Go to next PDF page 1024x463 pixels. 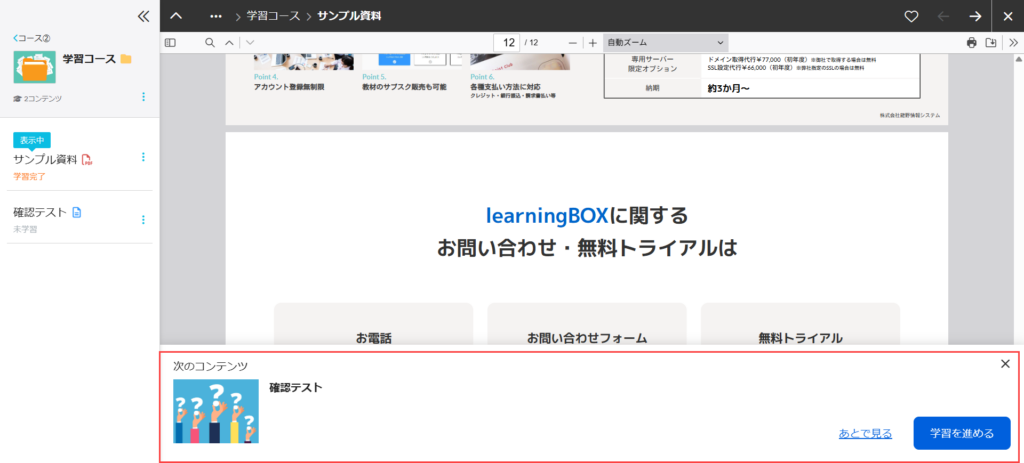249,42
